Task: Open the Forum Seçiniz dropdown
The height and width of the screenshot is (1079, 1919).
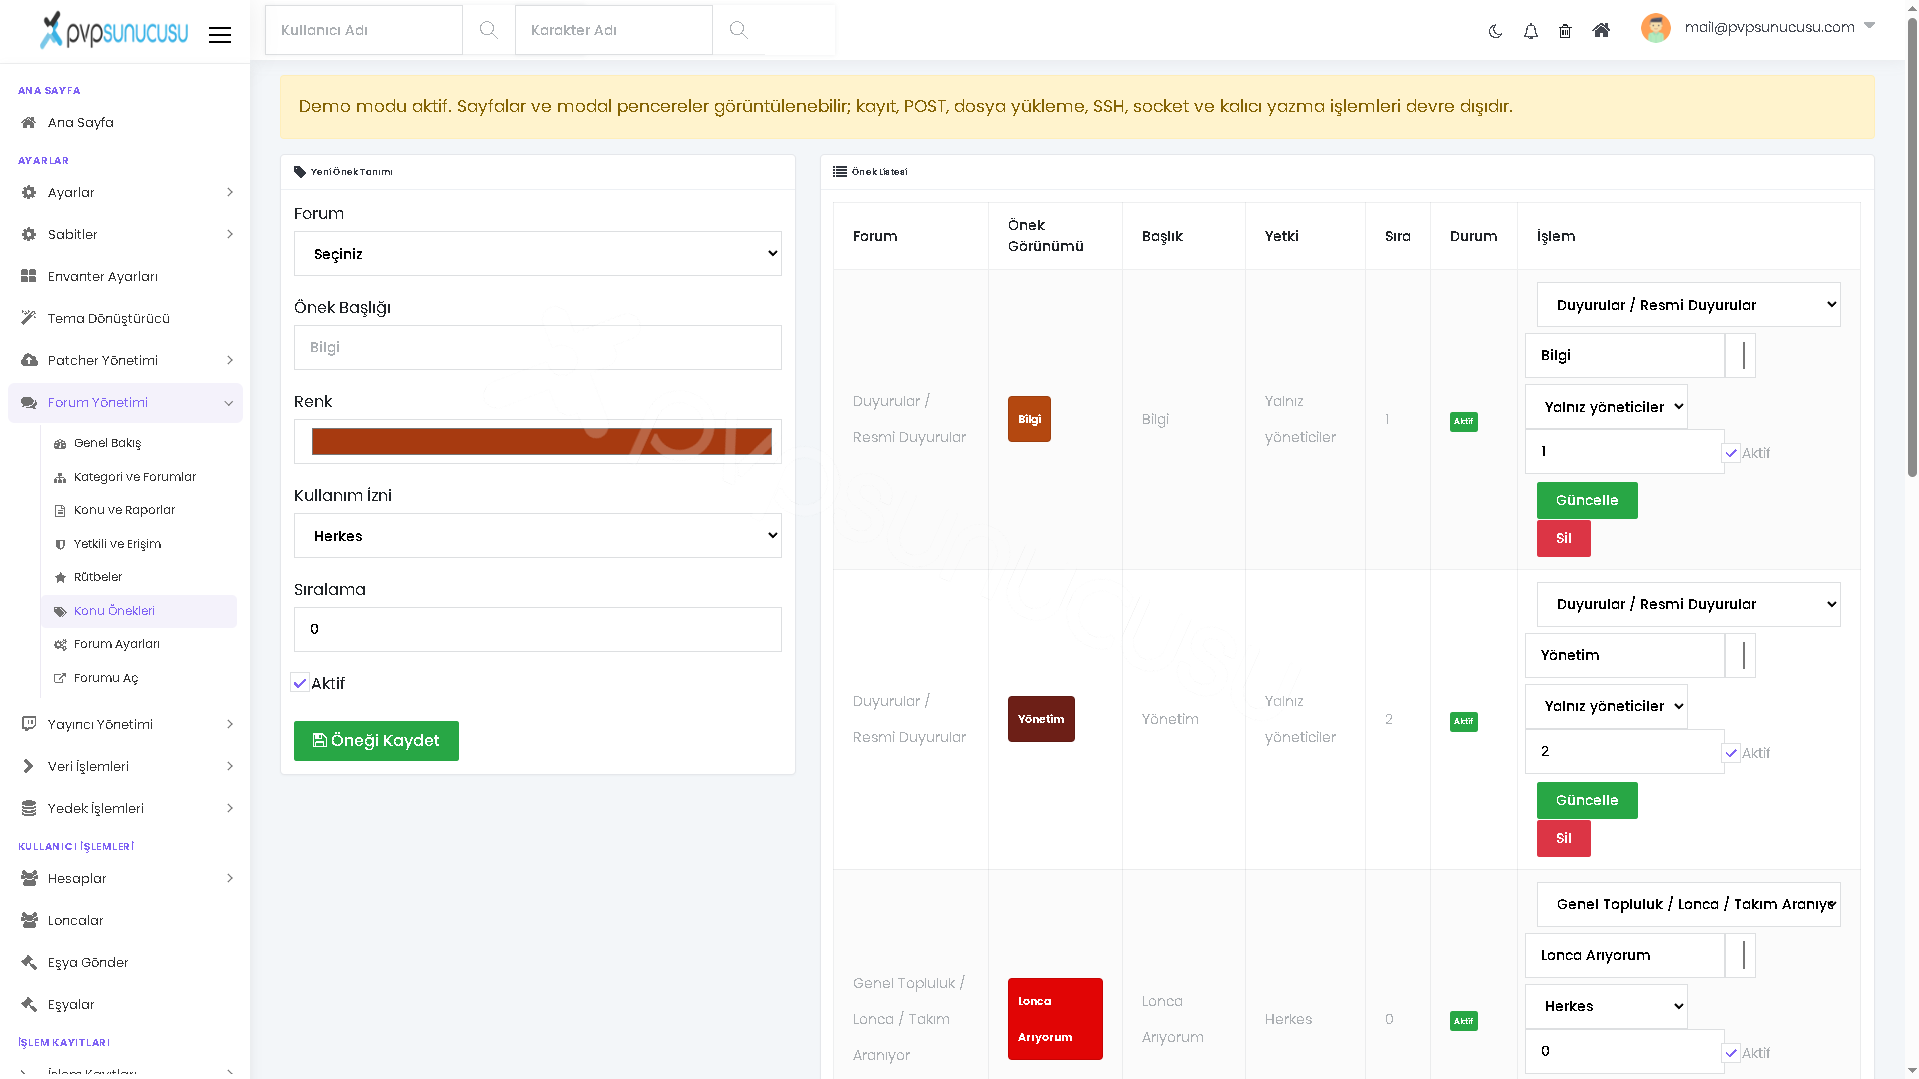Action: click(x=538, y=254)
